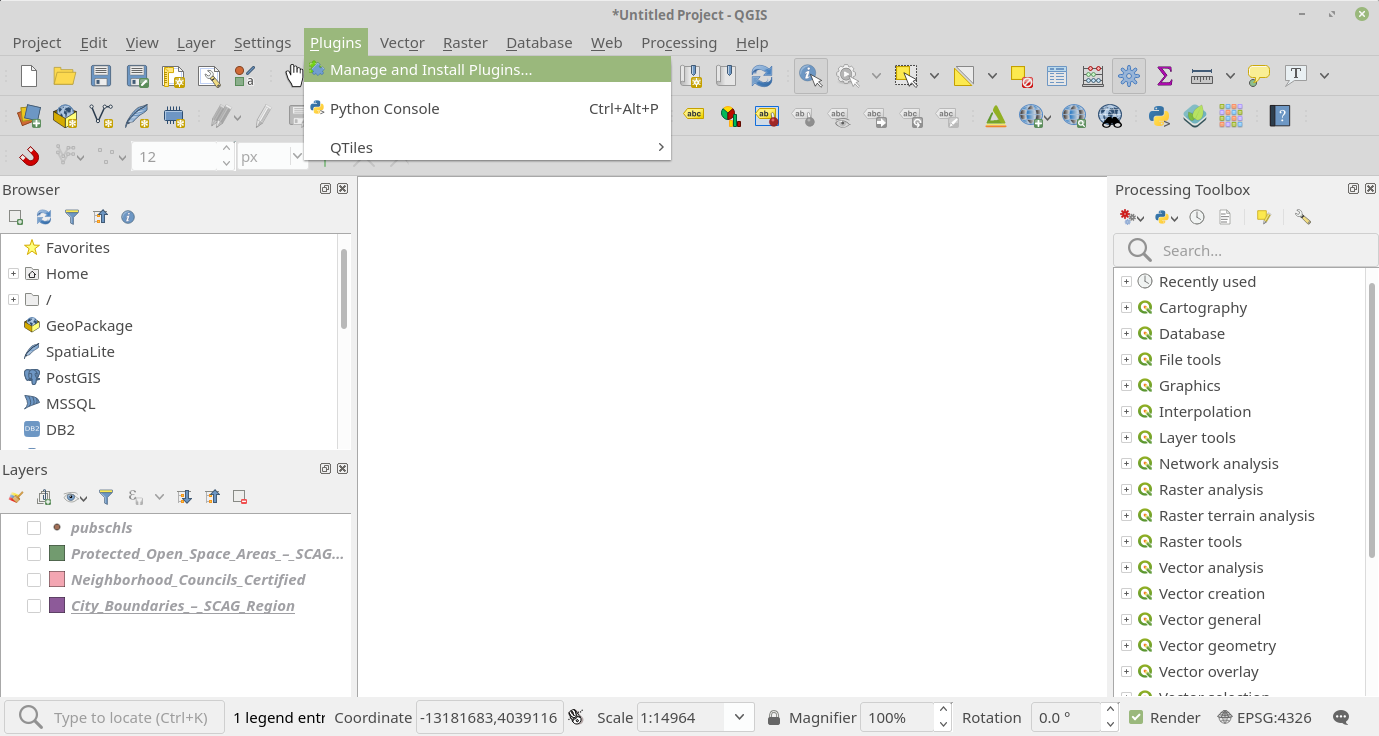Open the Field Calculator abacus icon
Image resolution: width=1379 pixels, height=736 pixels.
click(1093, 76)
